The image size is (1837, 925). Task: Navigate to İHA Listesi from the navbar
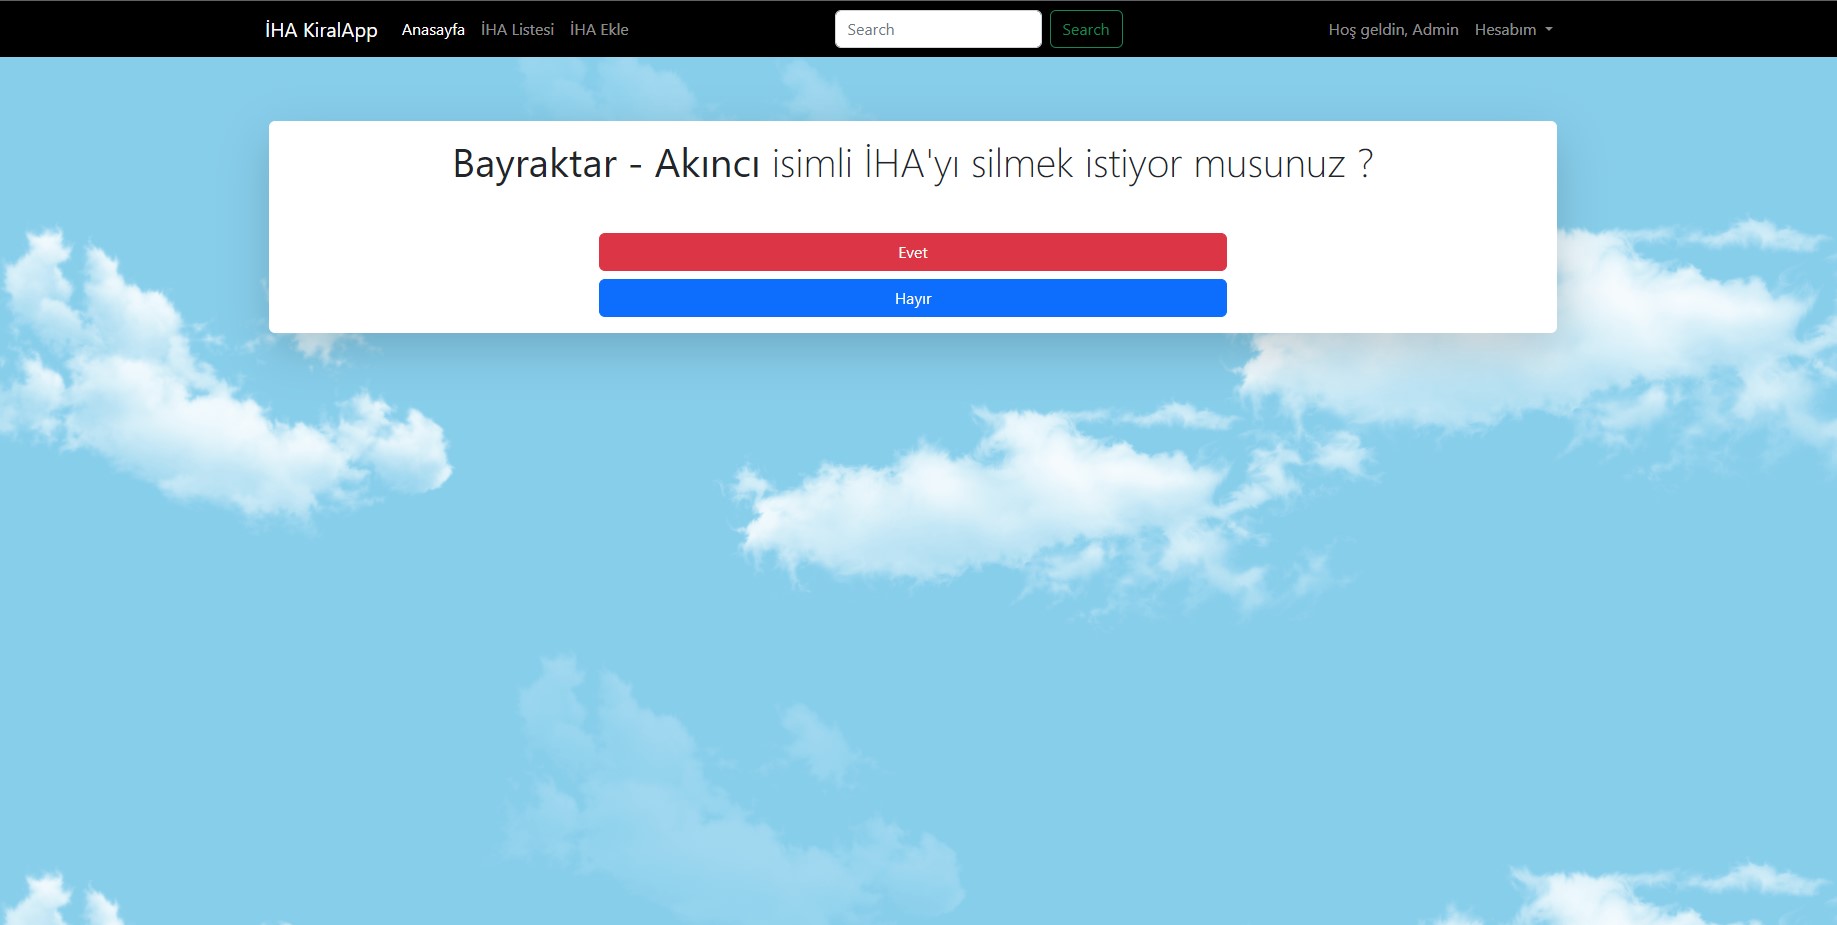[x=517, y=29]
